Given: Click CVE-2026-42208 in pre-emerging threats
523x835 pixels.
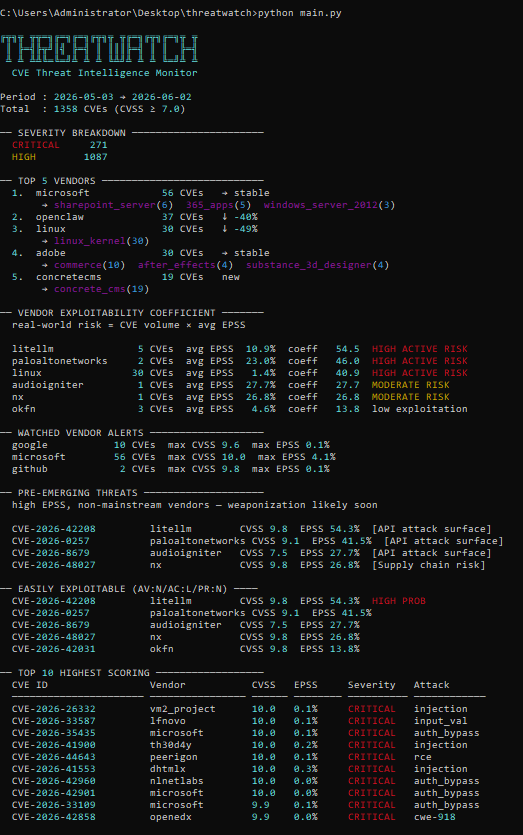Looking at the screenshot, I should click(x=54, y=529).
